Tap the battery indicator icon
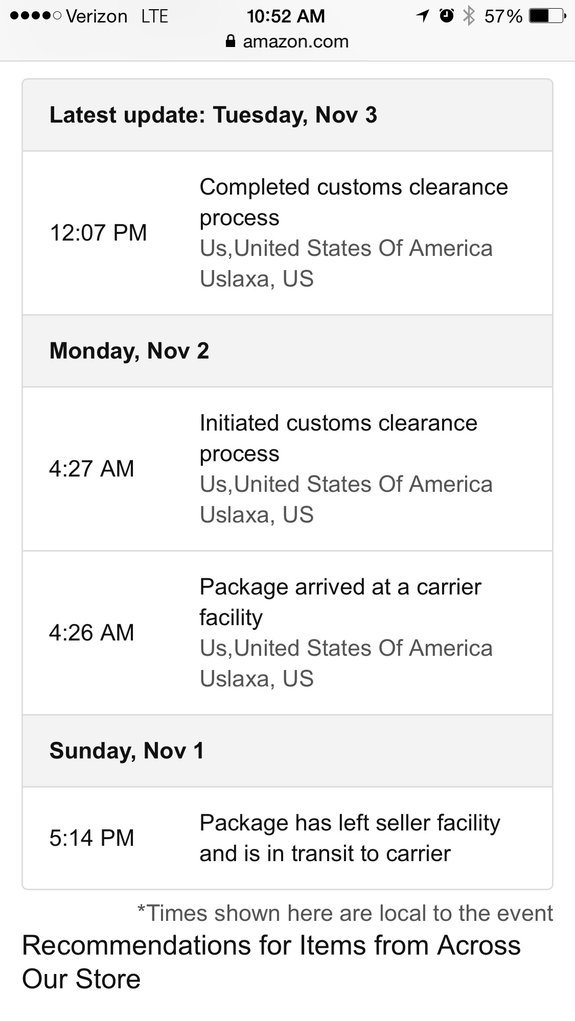The width and height of the screenshot is (575, 1022). pyautogui.click(x=548, y=16)
